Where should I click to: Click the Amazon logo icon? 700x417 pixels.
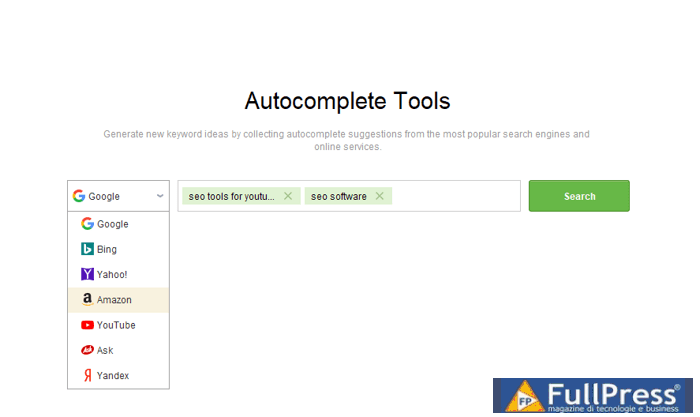[88, 300]
